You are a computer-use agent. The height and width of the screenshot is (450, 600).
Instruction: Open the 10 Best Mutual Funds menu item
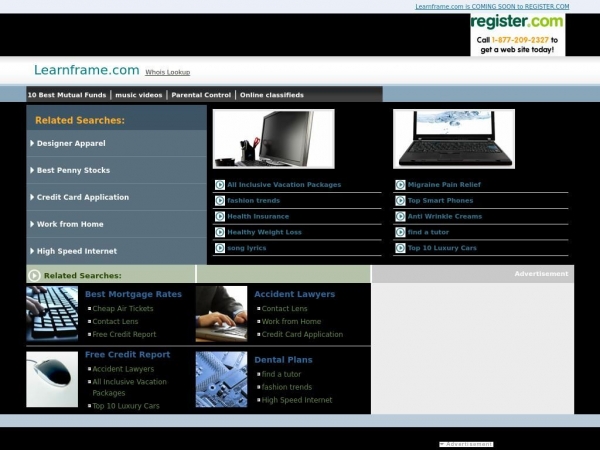click(67, 95)
